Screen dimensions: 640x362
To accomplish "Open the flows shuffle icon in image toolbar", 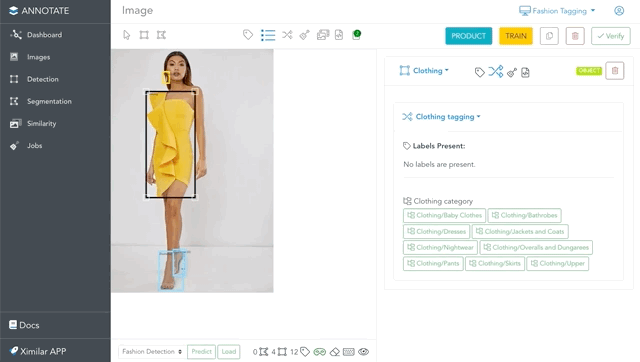I will pyautogui.click(x=287, y=35).
